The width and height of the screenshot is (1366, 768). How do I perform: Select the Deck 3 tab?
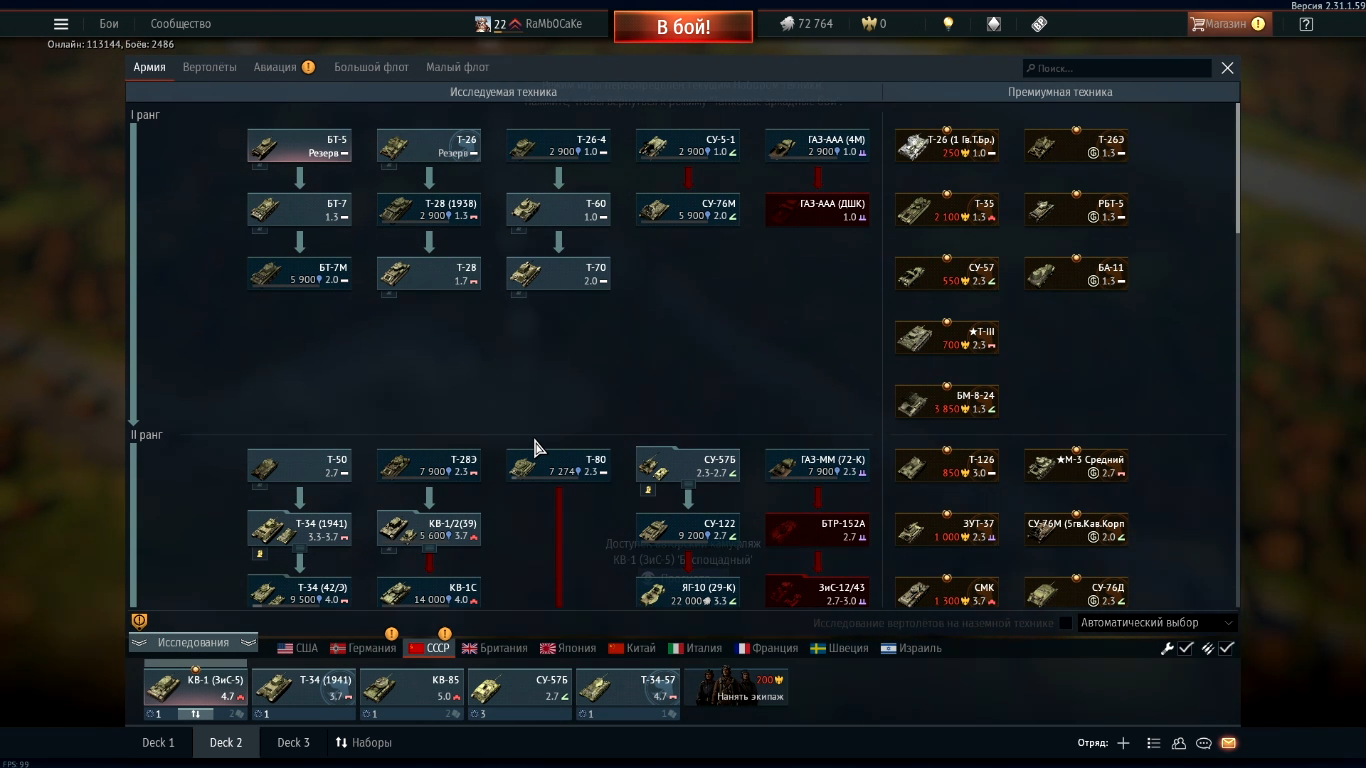(x=294, y=743)
